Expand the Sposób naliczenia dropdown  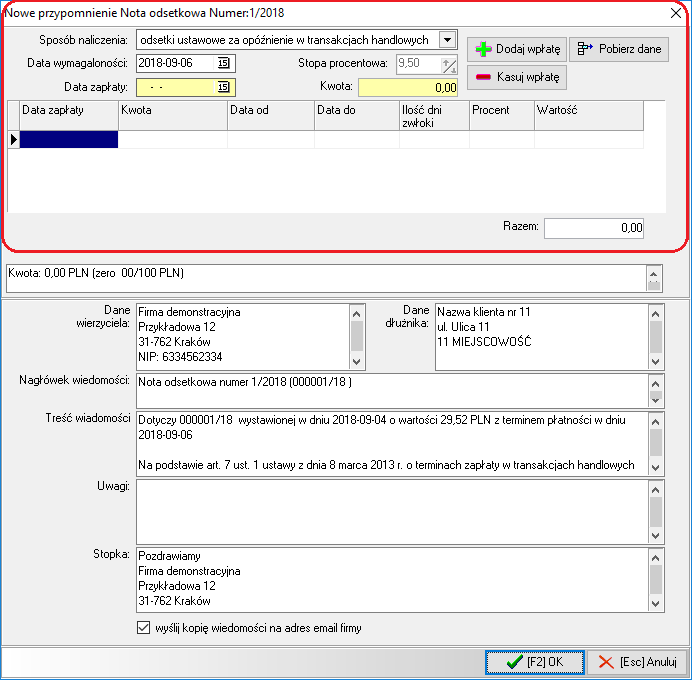click(x=448, y=40)
